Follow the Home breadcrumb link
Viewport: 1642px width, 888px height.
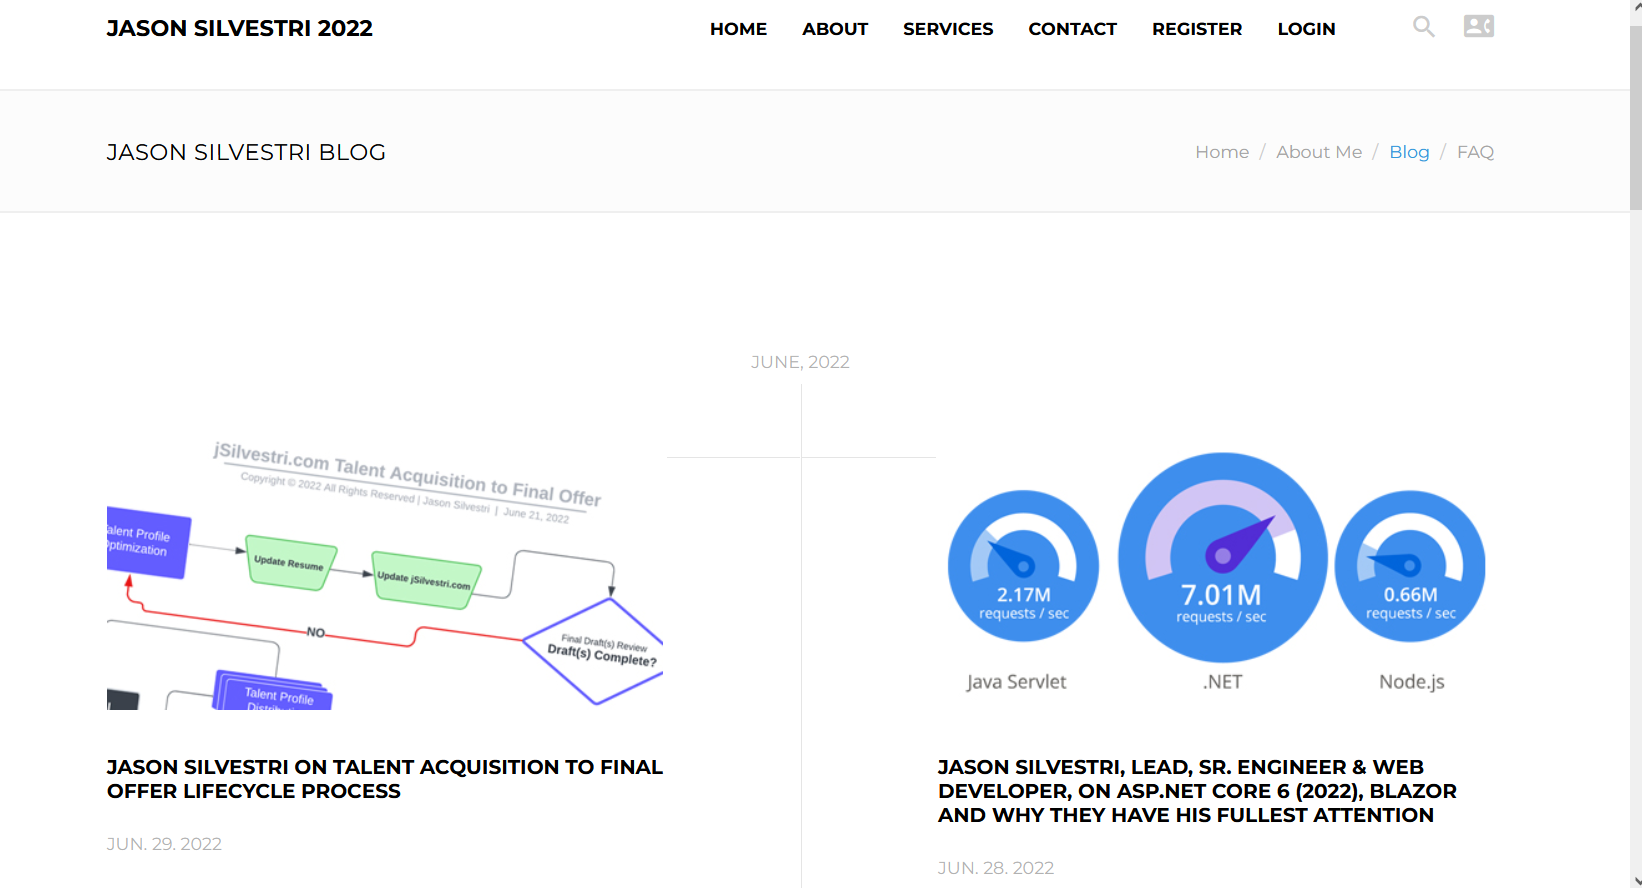(x=1222, y=152)
